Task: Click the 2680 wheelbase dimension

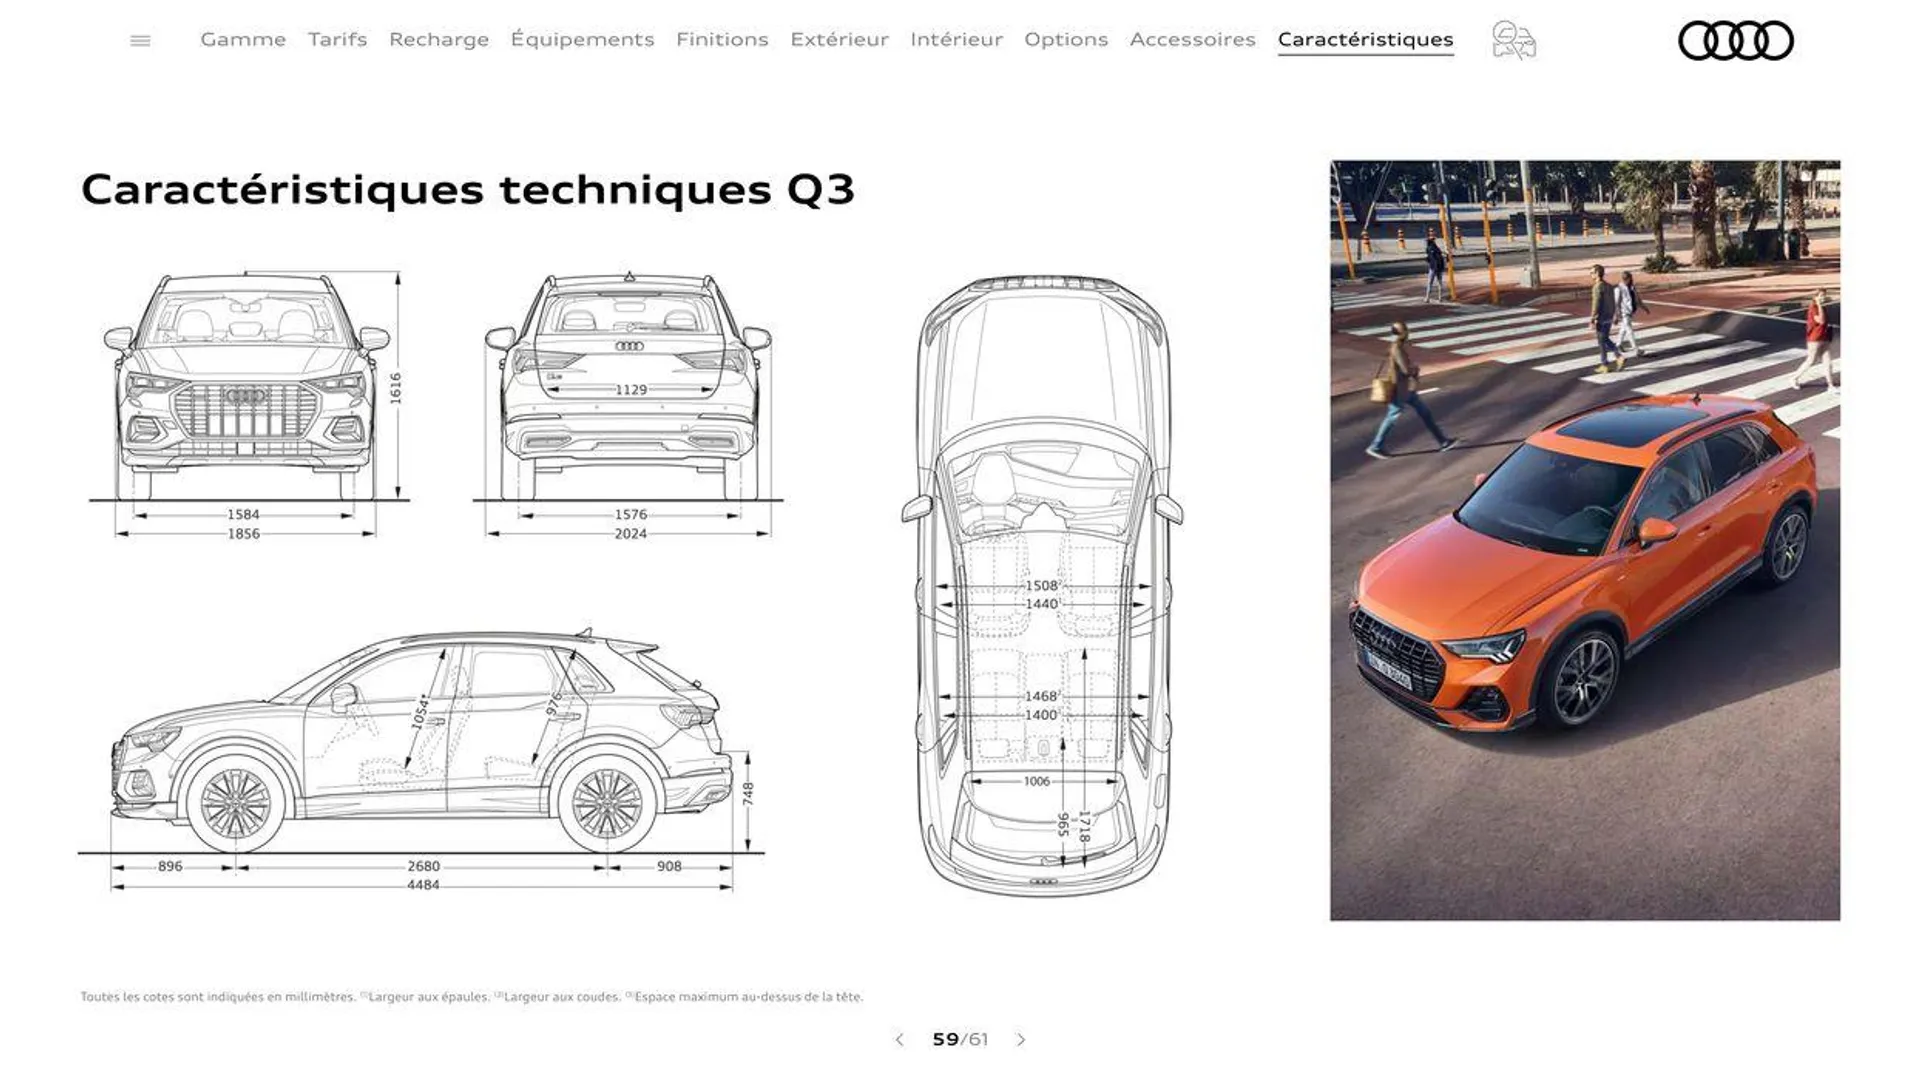Action: coord(423,866)
